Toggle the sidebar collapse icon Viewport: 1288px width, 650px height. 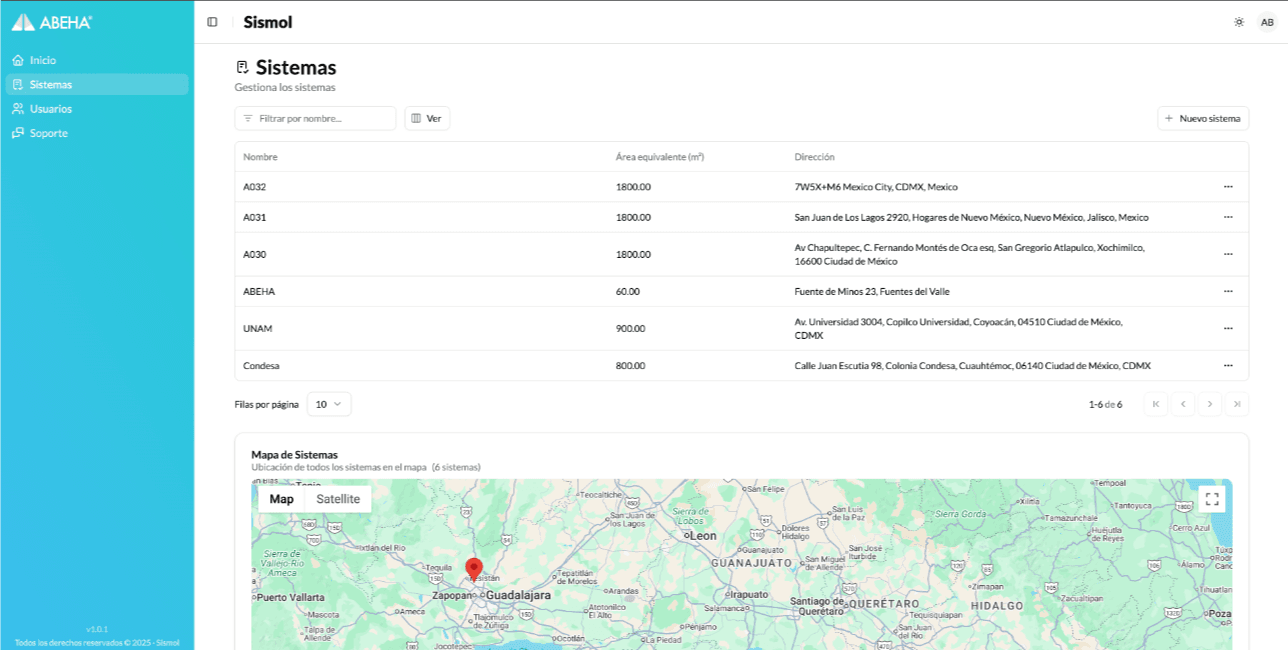(x=212, y=22)
